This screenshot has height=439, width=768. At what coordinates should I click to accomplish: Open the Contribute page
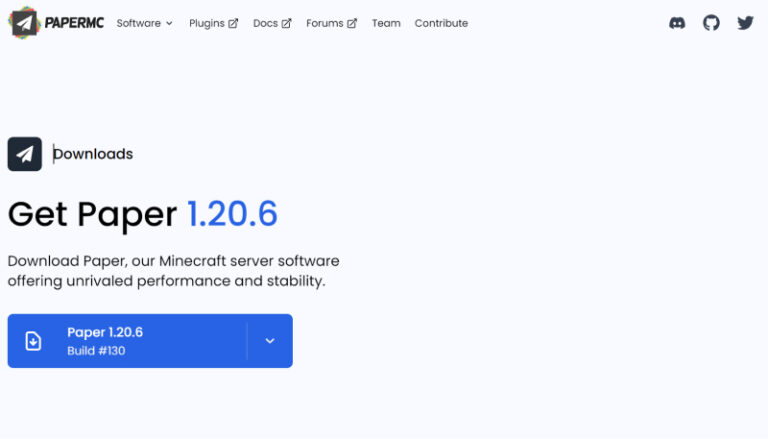pyautogui.click(x=441, y=23)
